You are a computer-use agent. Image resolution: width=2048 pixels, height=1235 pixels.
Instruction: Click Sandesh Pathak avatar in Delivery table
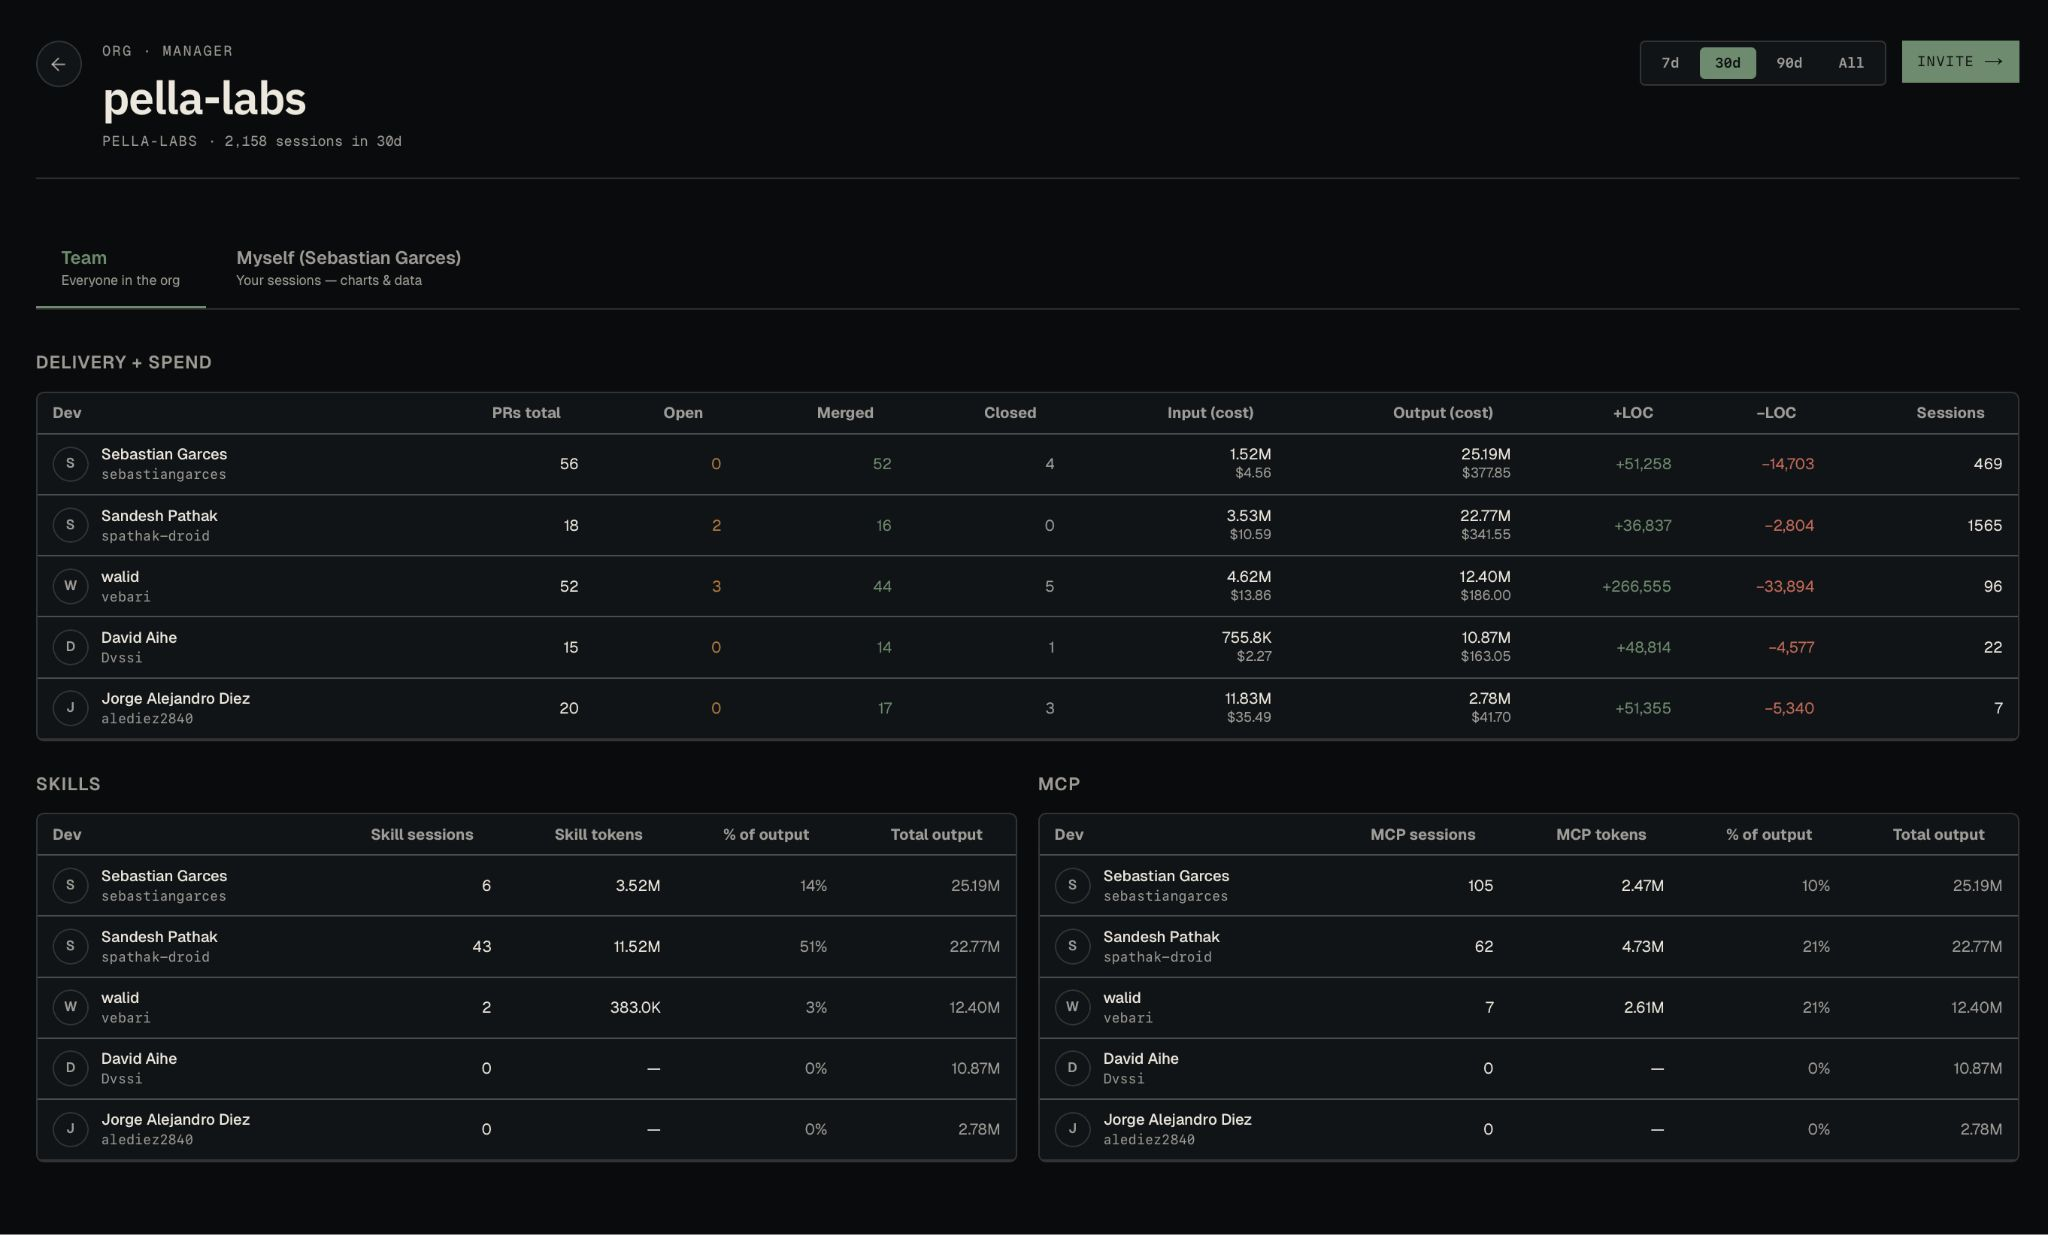point(70,525)
